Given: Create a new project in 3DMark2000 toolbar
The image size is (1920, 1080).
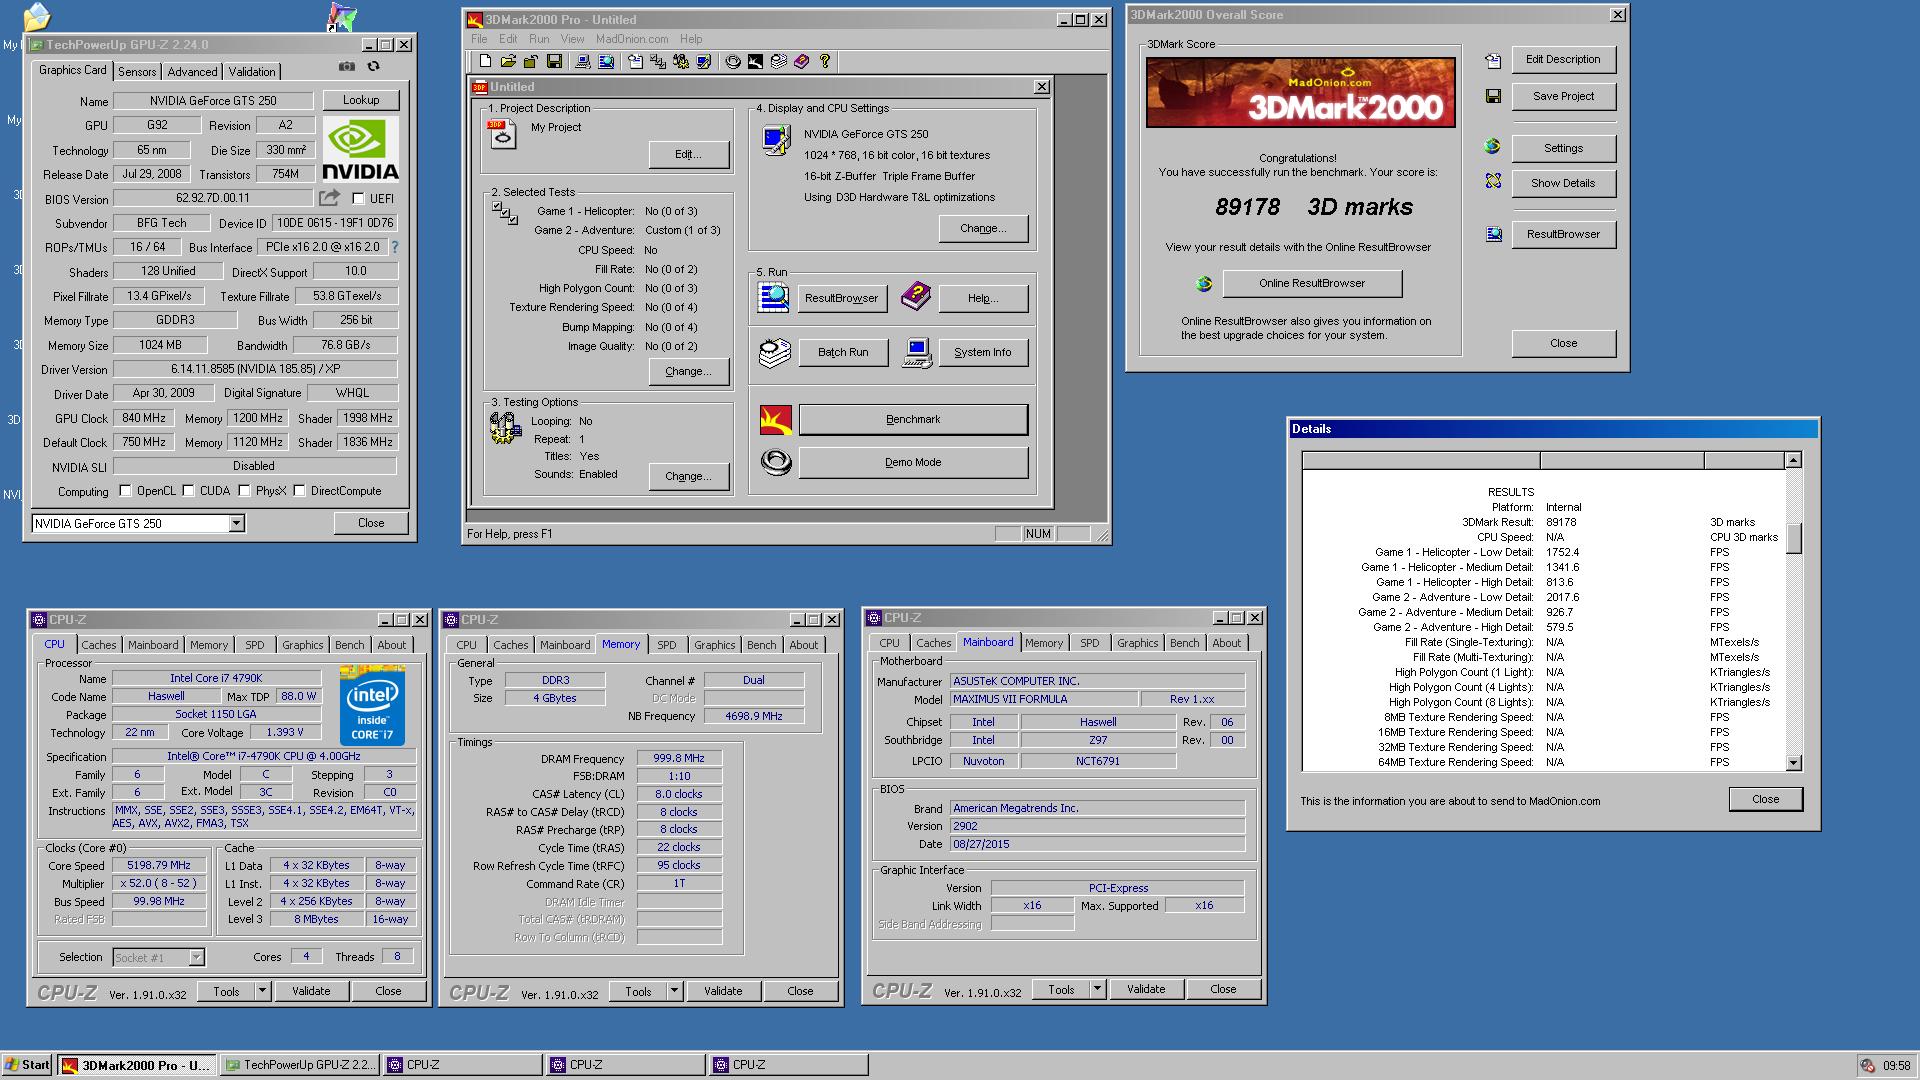Looking at the screenshot, I should (485, 62).
